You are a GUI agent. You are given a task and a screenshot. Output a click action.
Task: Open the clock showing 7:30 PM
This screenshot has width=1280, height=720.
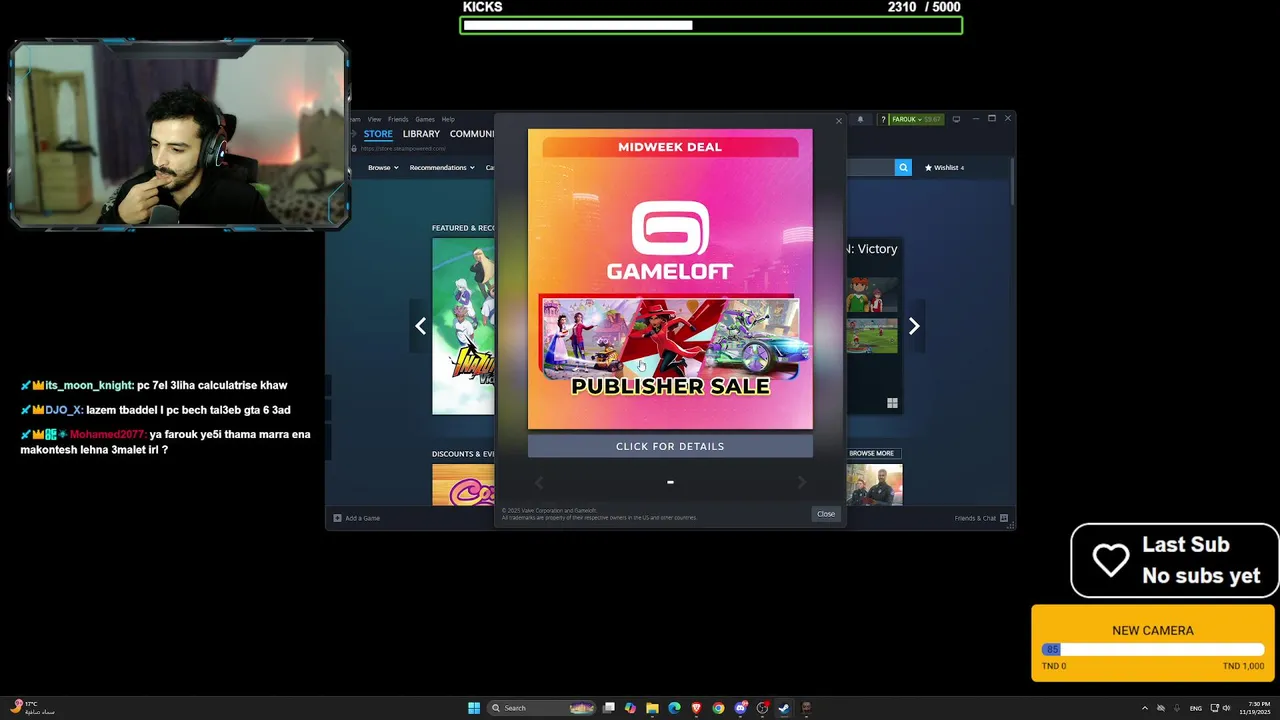[1255, 708]
